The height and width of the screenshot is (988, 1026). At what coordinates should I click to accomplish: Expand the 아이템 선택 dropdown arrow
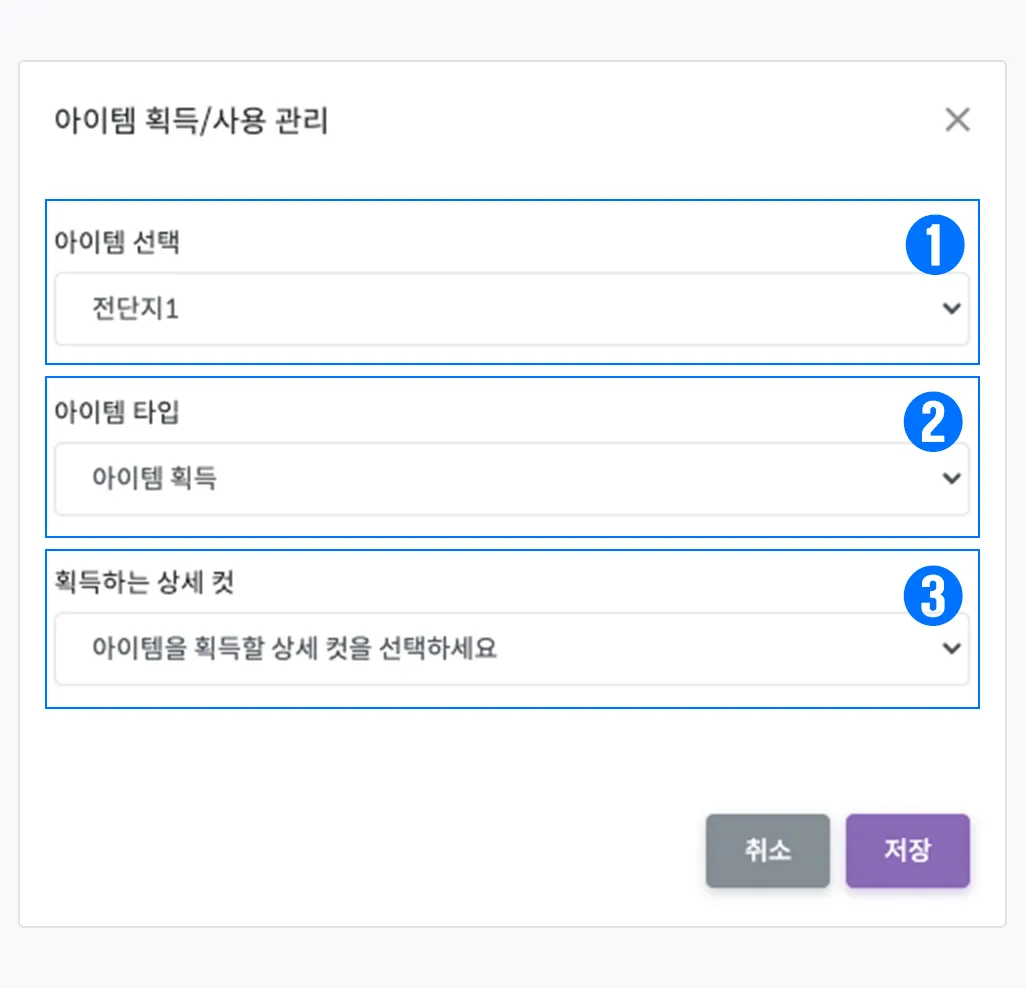coord(951,309)
